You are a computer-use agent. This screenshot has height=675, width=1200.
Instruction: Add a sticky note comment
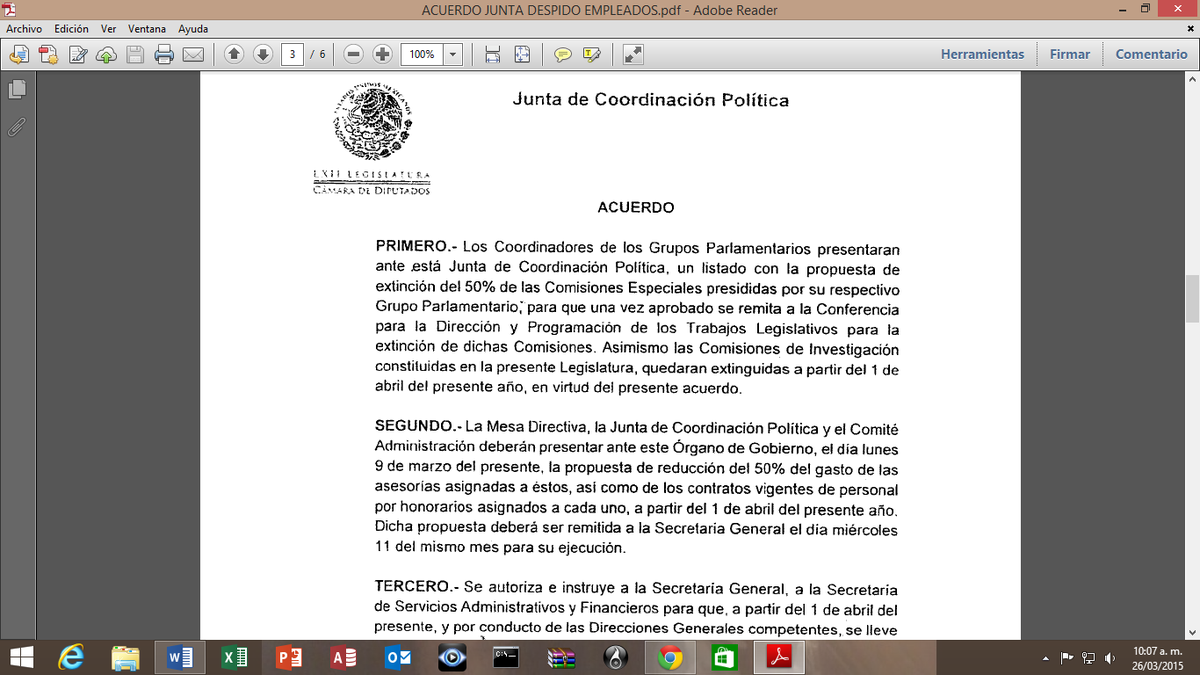(563, 54)
